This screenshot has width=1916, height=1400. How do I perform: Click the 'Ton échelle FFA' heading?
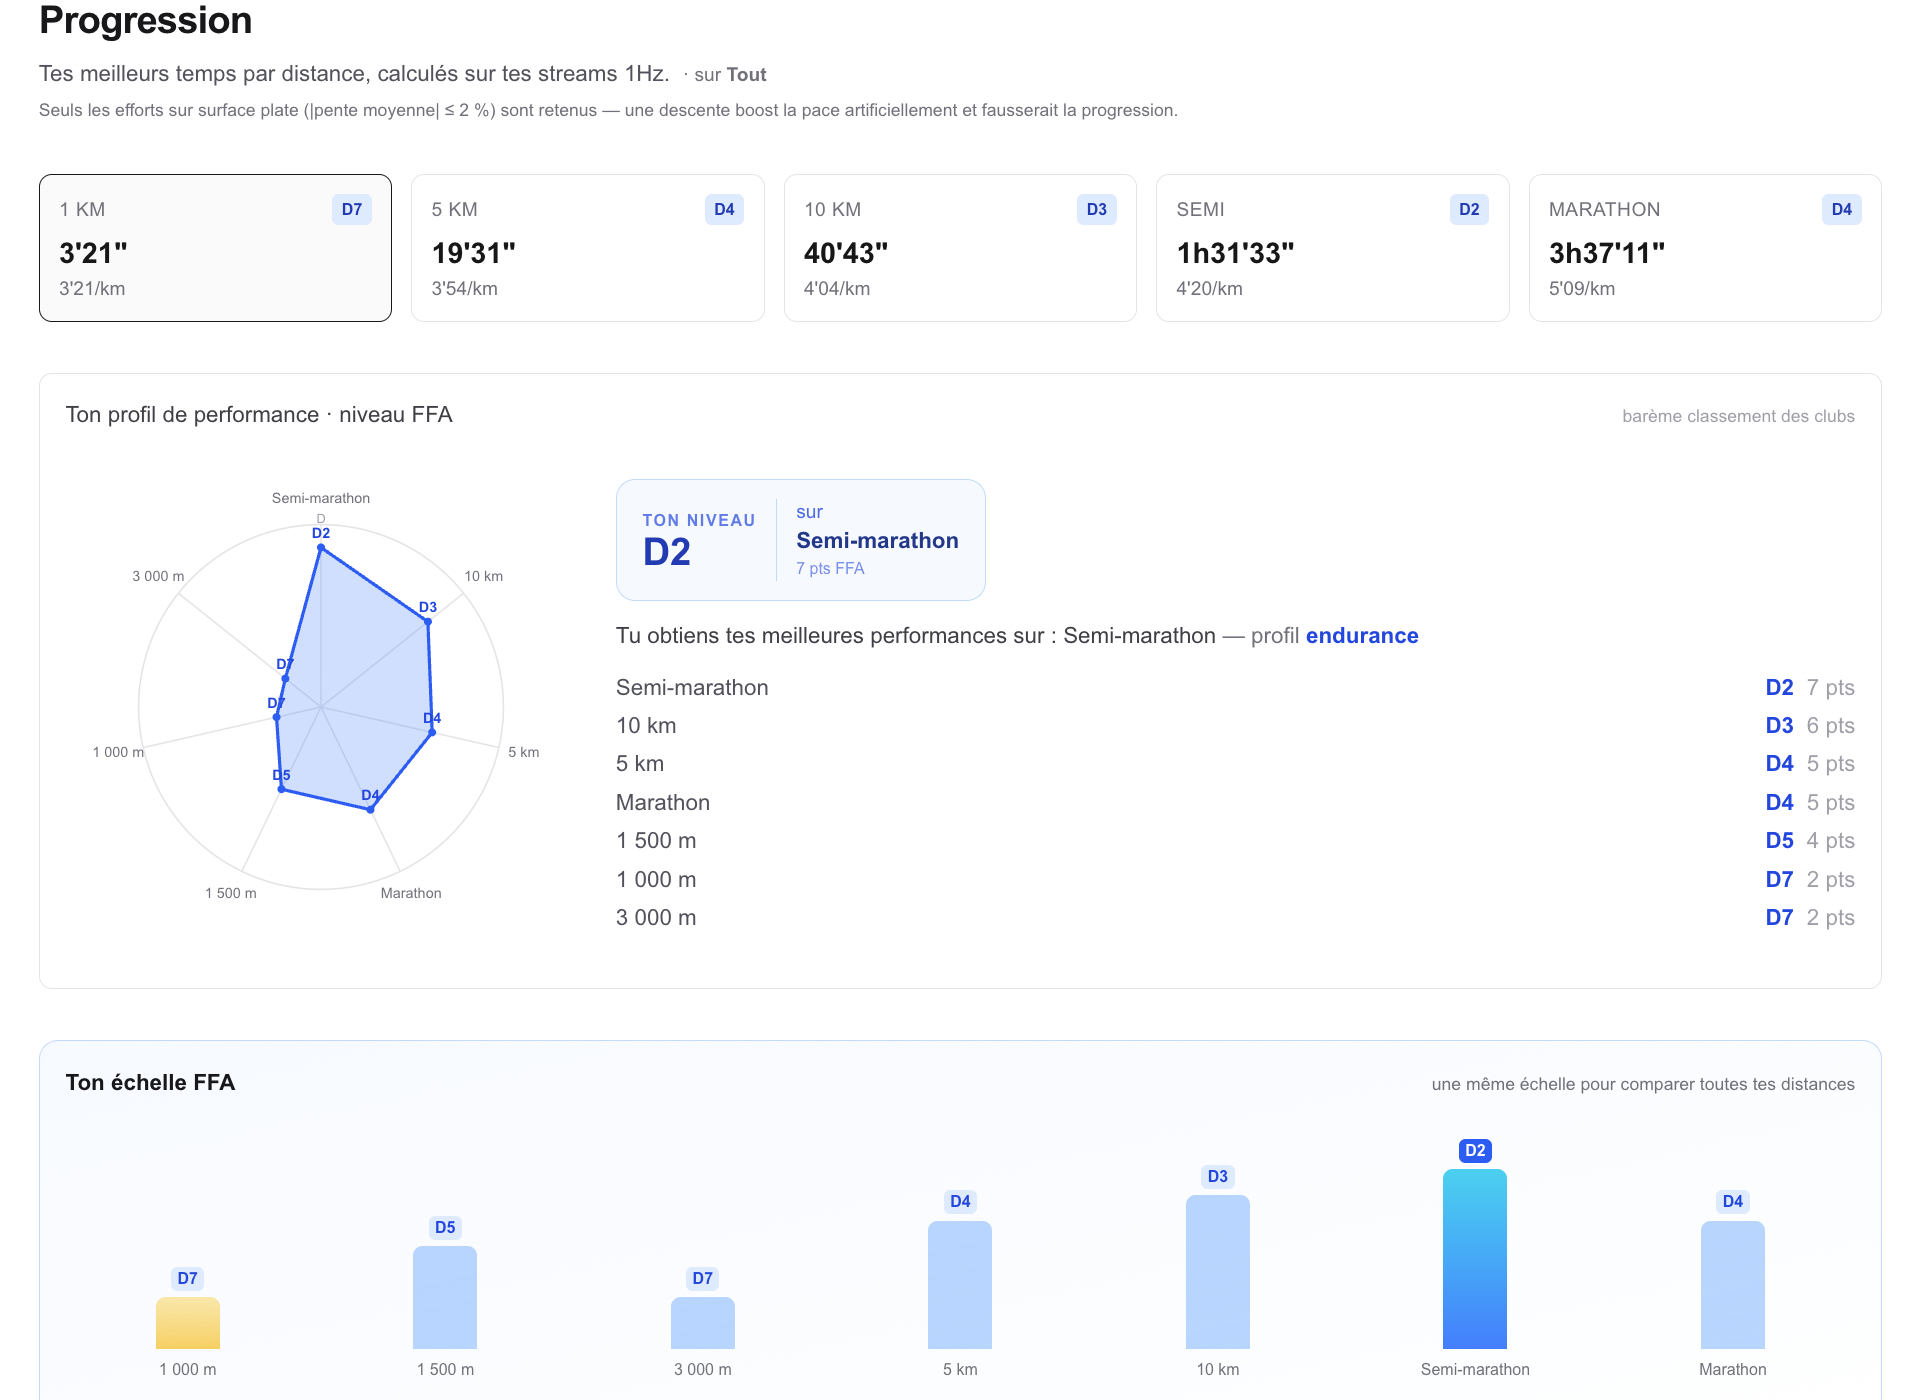[x=150, y=1083]
